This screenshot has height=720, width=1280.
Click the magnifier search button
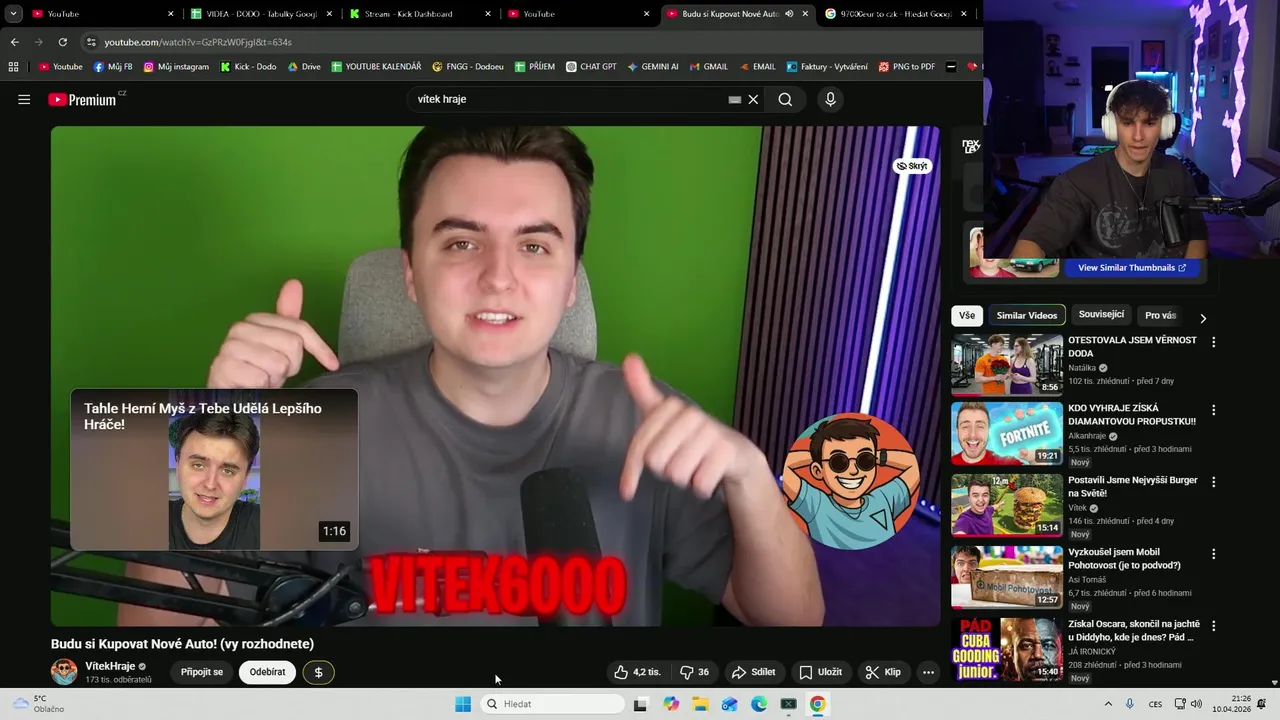[785, 99]
